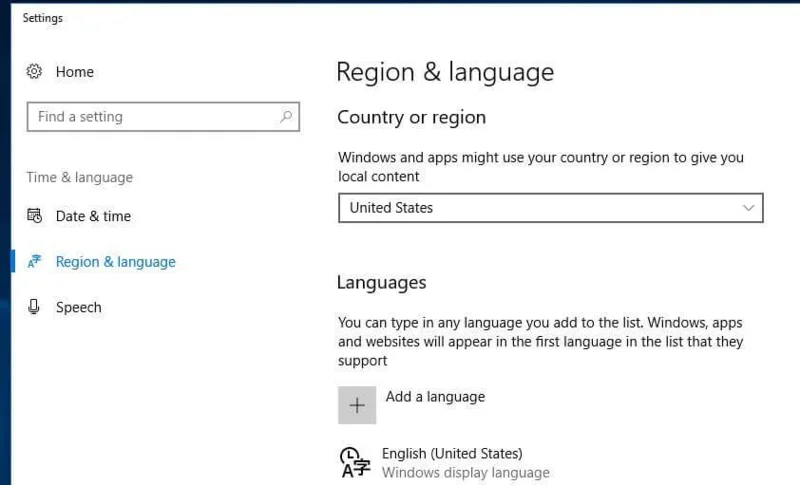Image resolution: width=800 pixels, height=485 pixels.
Task: Open the United States country dropdown
Action: [551, 208]
